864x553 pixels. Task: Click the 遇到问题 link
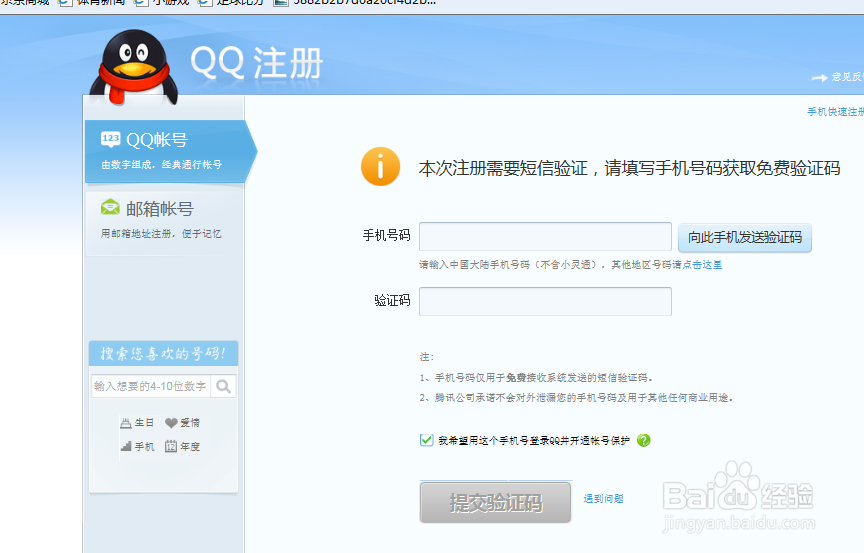click(x=603, y=498)
